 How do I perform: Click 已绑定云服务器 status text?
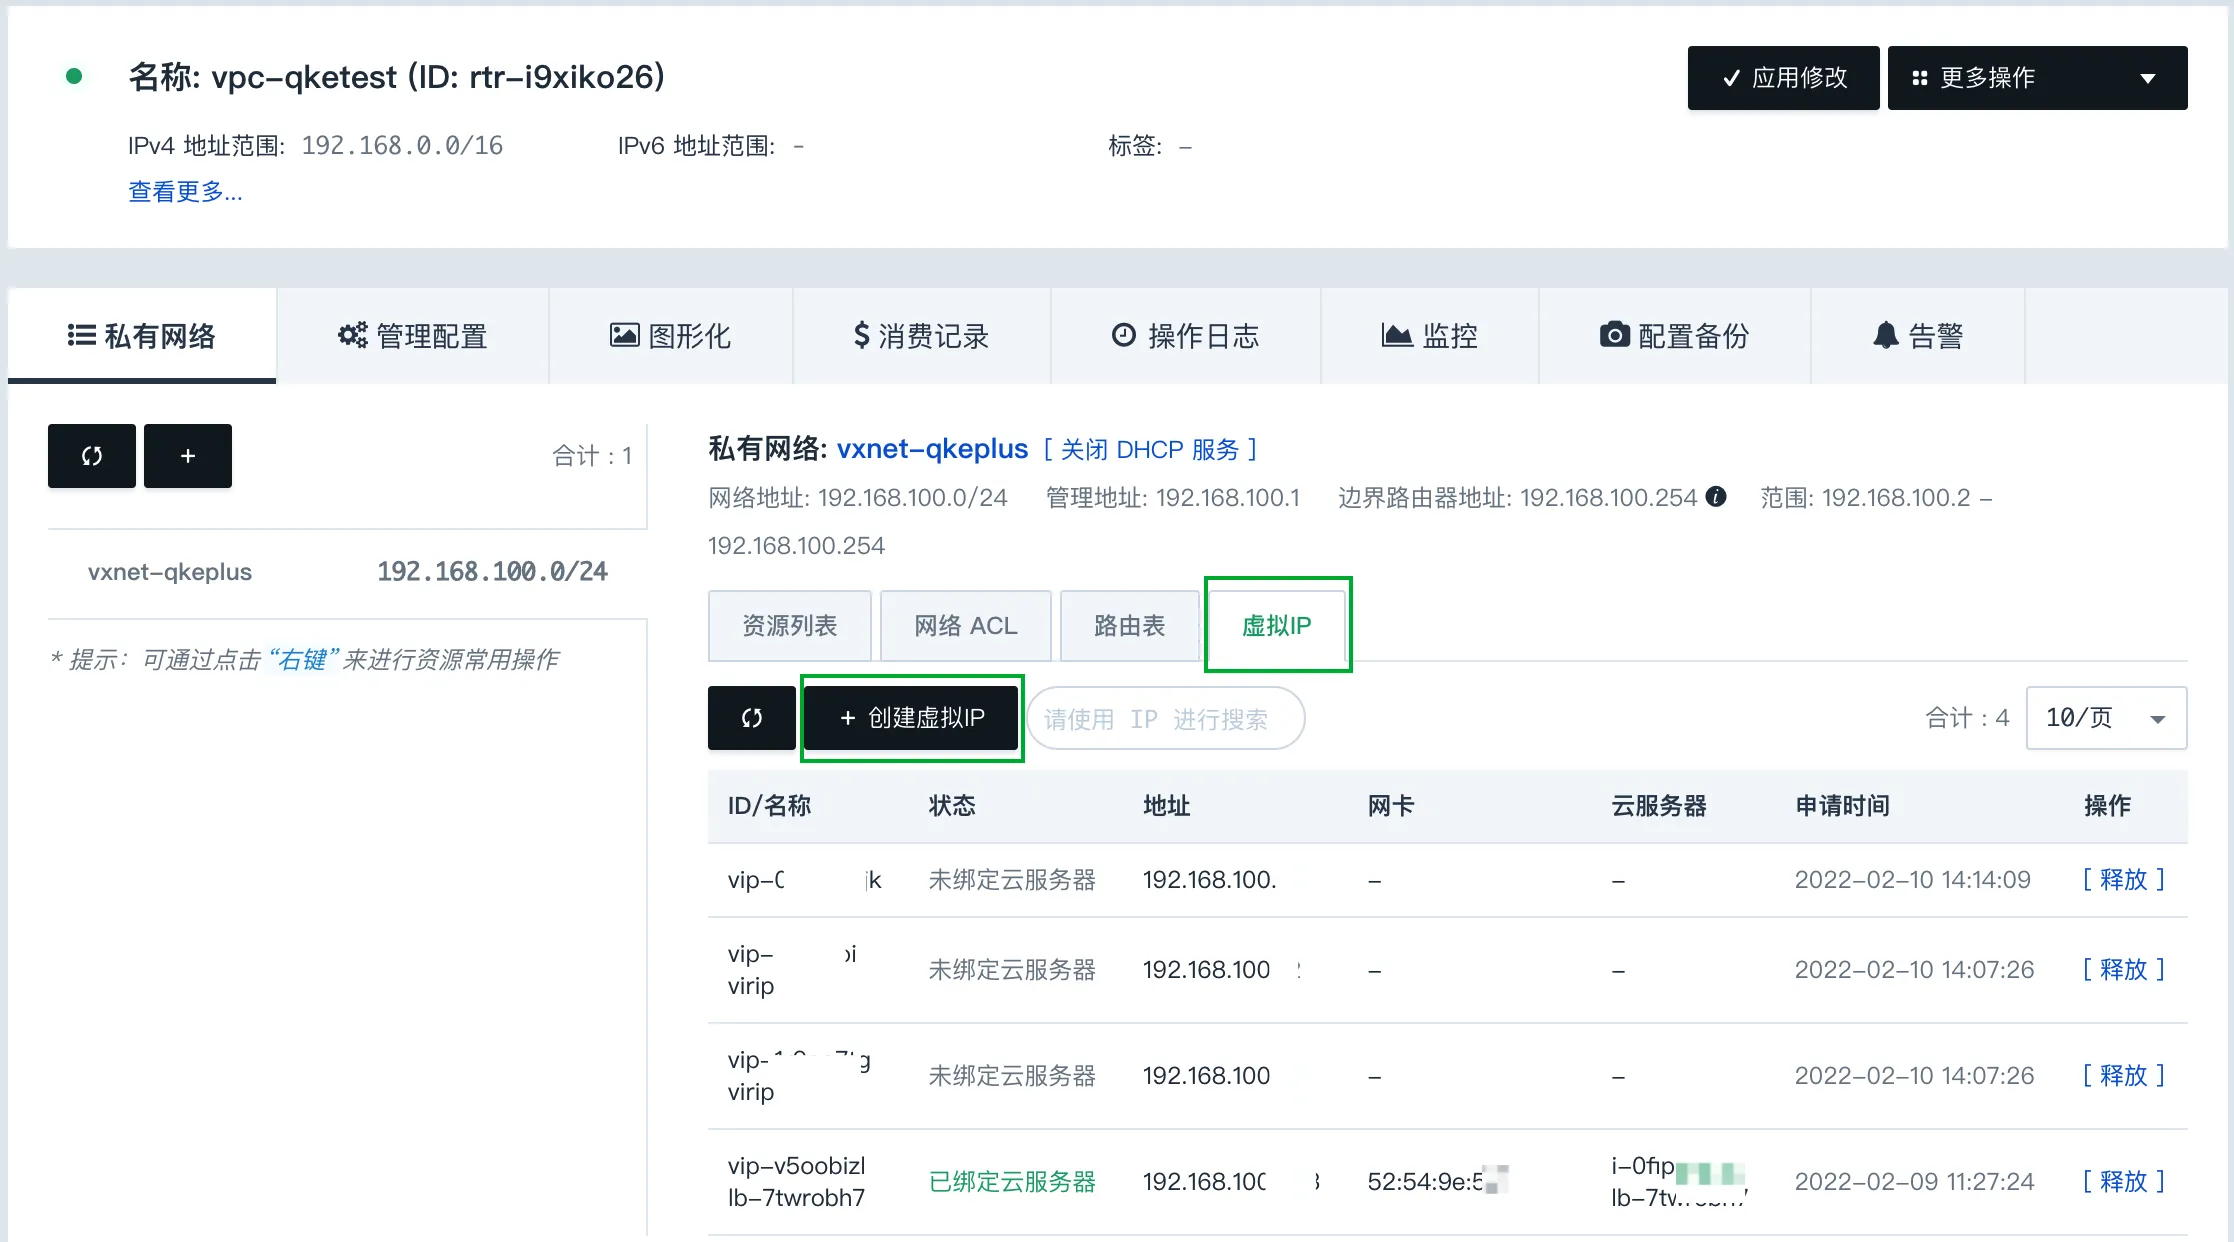point(1012,1182)
